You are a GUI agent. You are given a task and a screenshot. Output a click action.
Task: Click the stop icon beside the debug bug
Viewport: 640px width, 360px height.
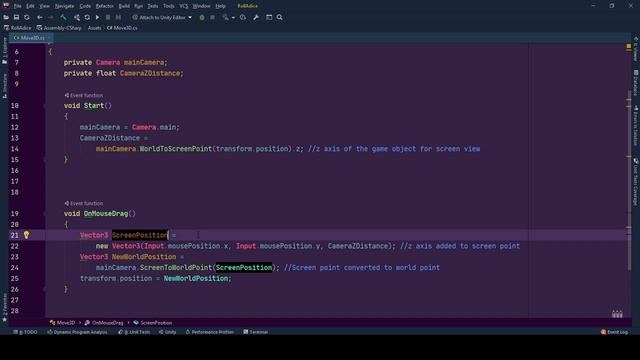pos(212,18)
